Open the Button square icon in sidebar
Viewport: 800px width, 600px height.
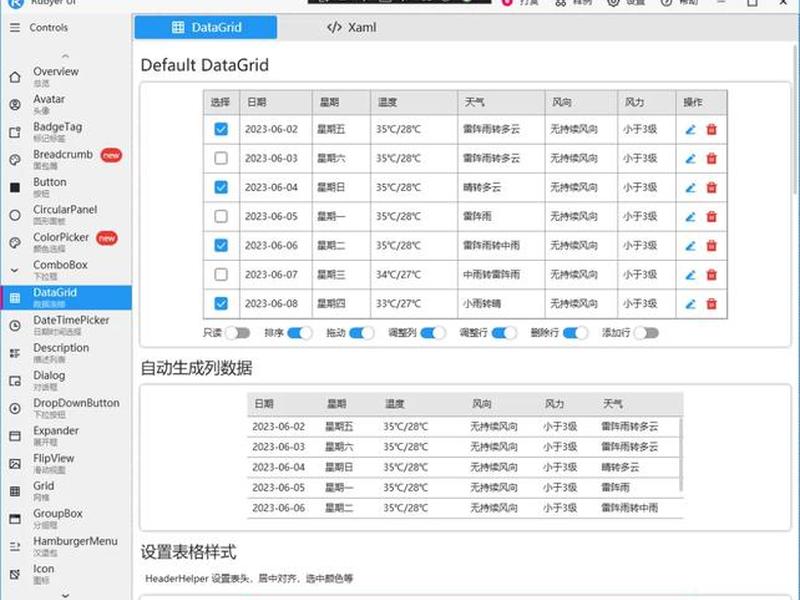tap(15, 187)
